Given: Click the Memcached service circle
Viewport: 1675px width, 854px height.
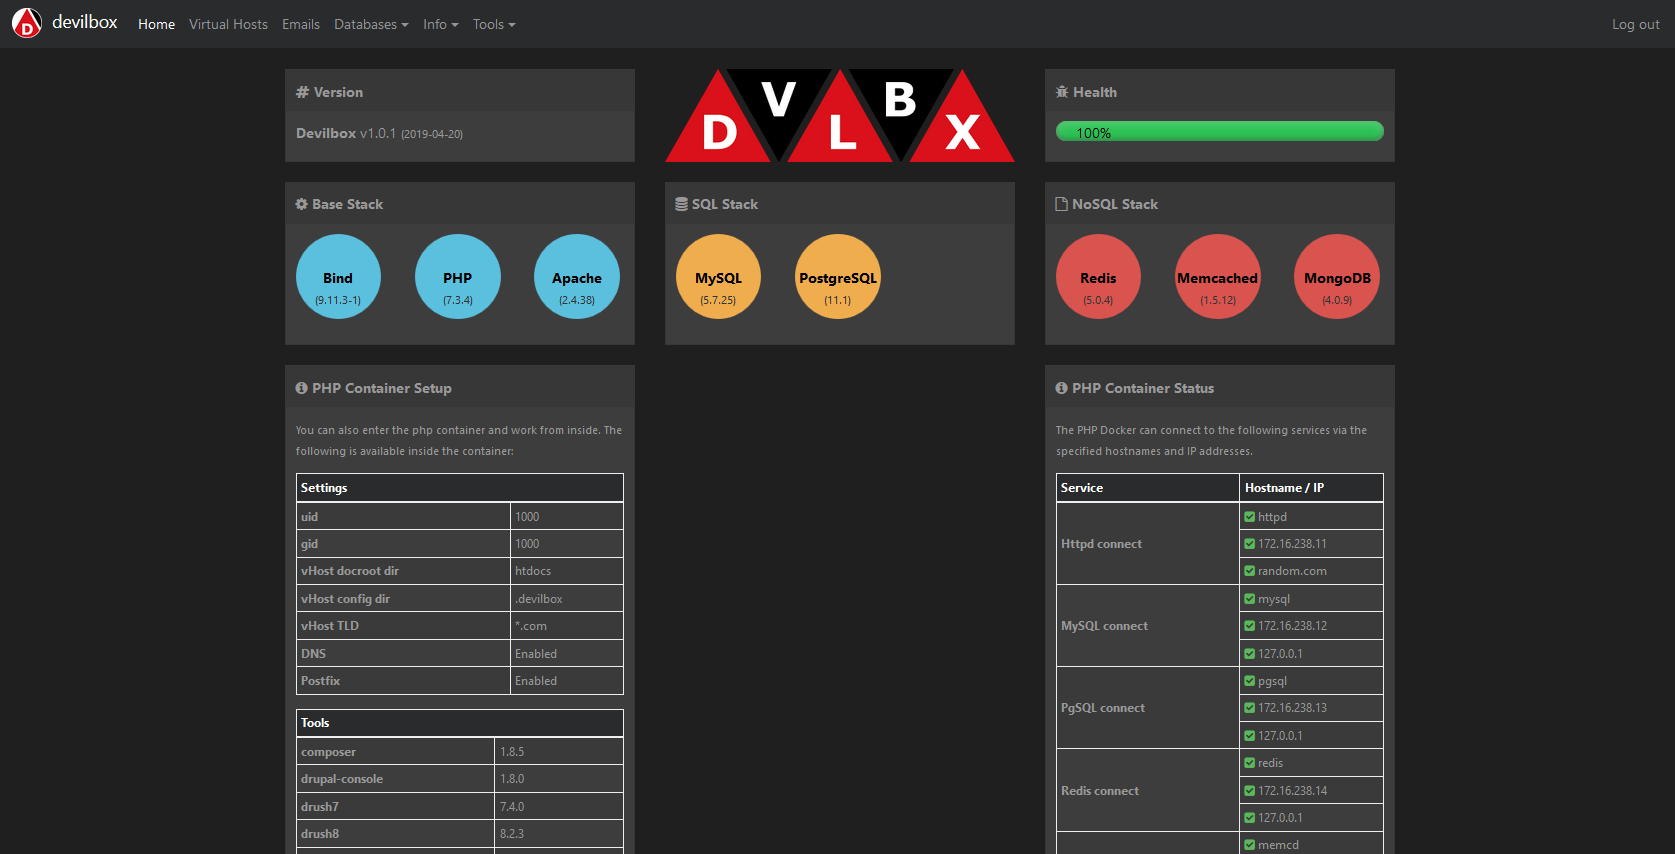Looking at the screenshot, I should 1217,277.
